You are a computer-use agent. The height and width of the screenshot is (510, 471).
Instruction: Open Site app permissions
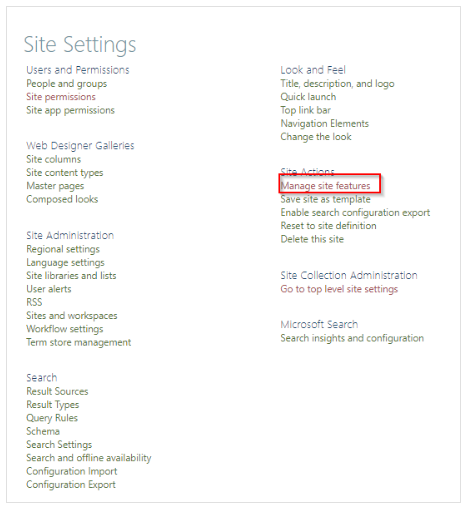[70, 110]
